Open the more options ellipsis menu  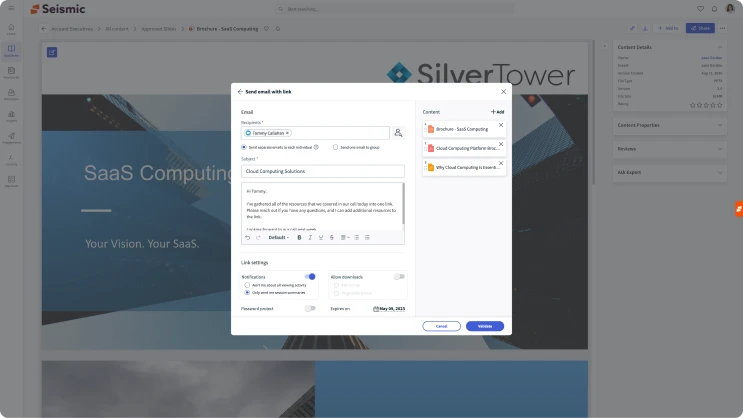click(x=723, y=28)
